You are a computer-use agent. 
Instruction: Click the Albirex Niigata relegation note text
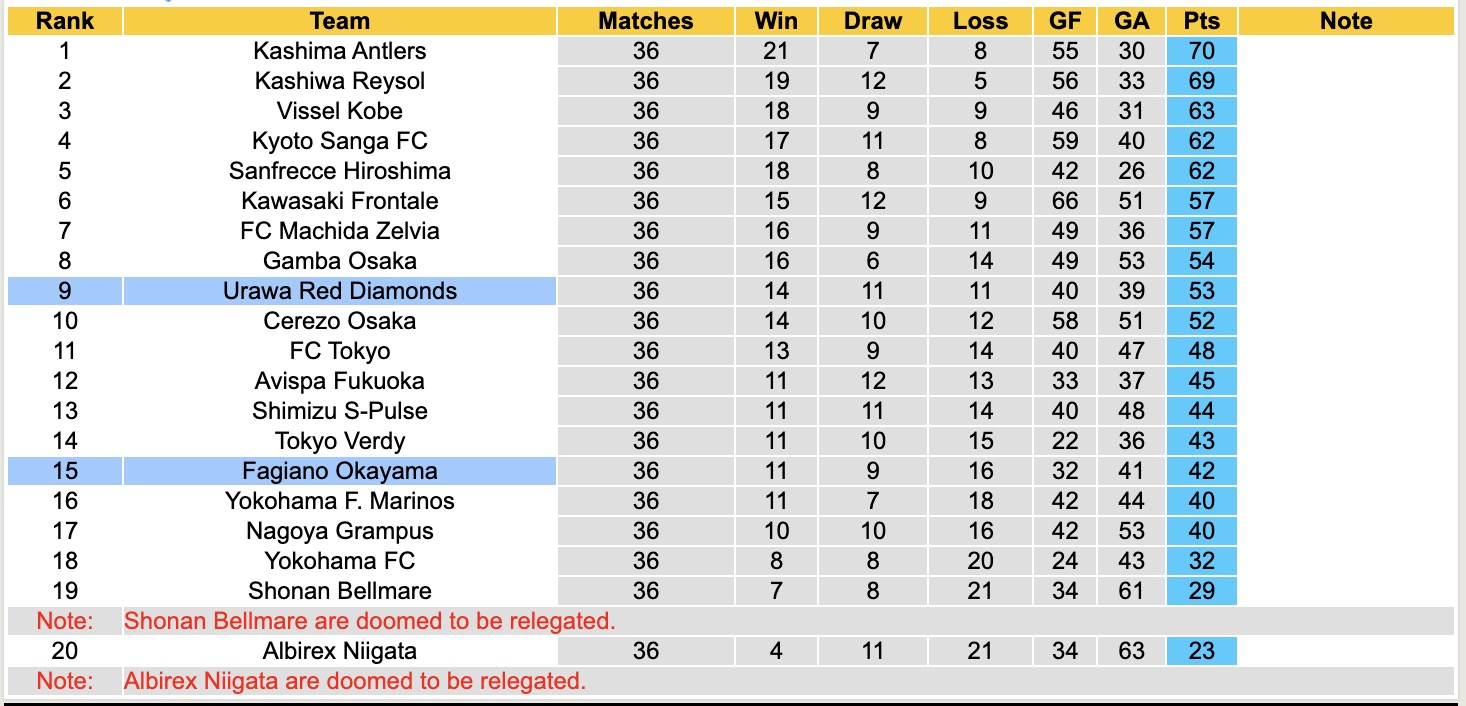pyautogui.click(x=354, y=681)
